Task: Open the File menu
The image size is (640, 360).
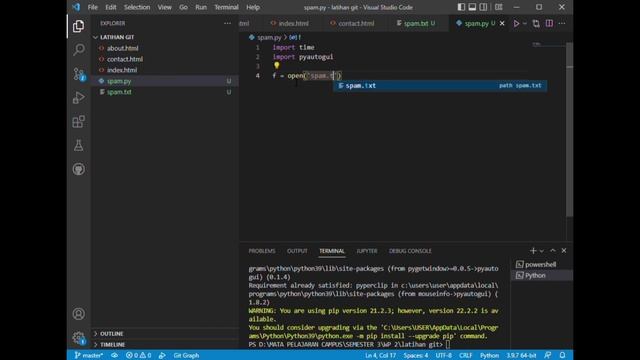Action: 93,7
